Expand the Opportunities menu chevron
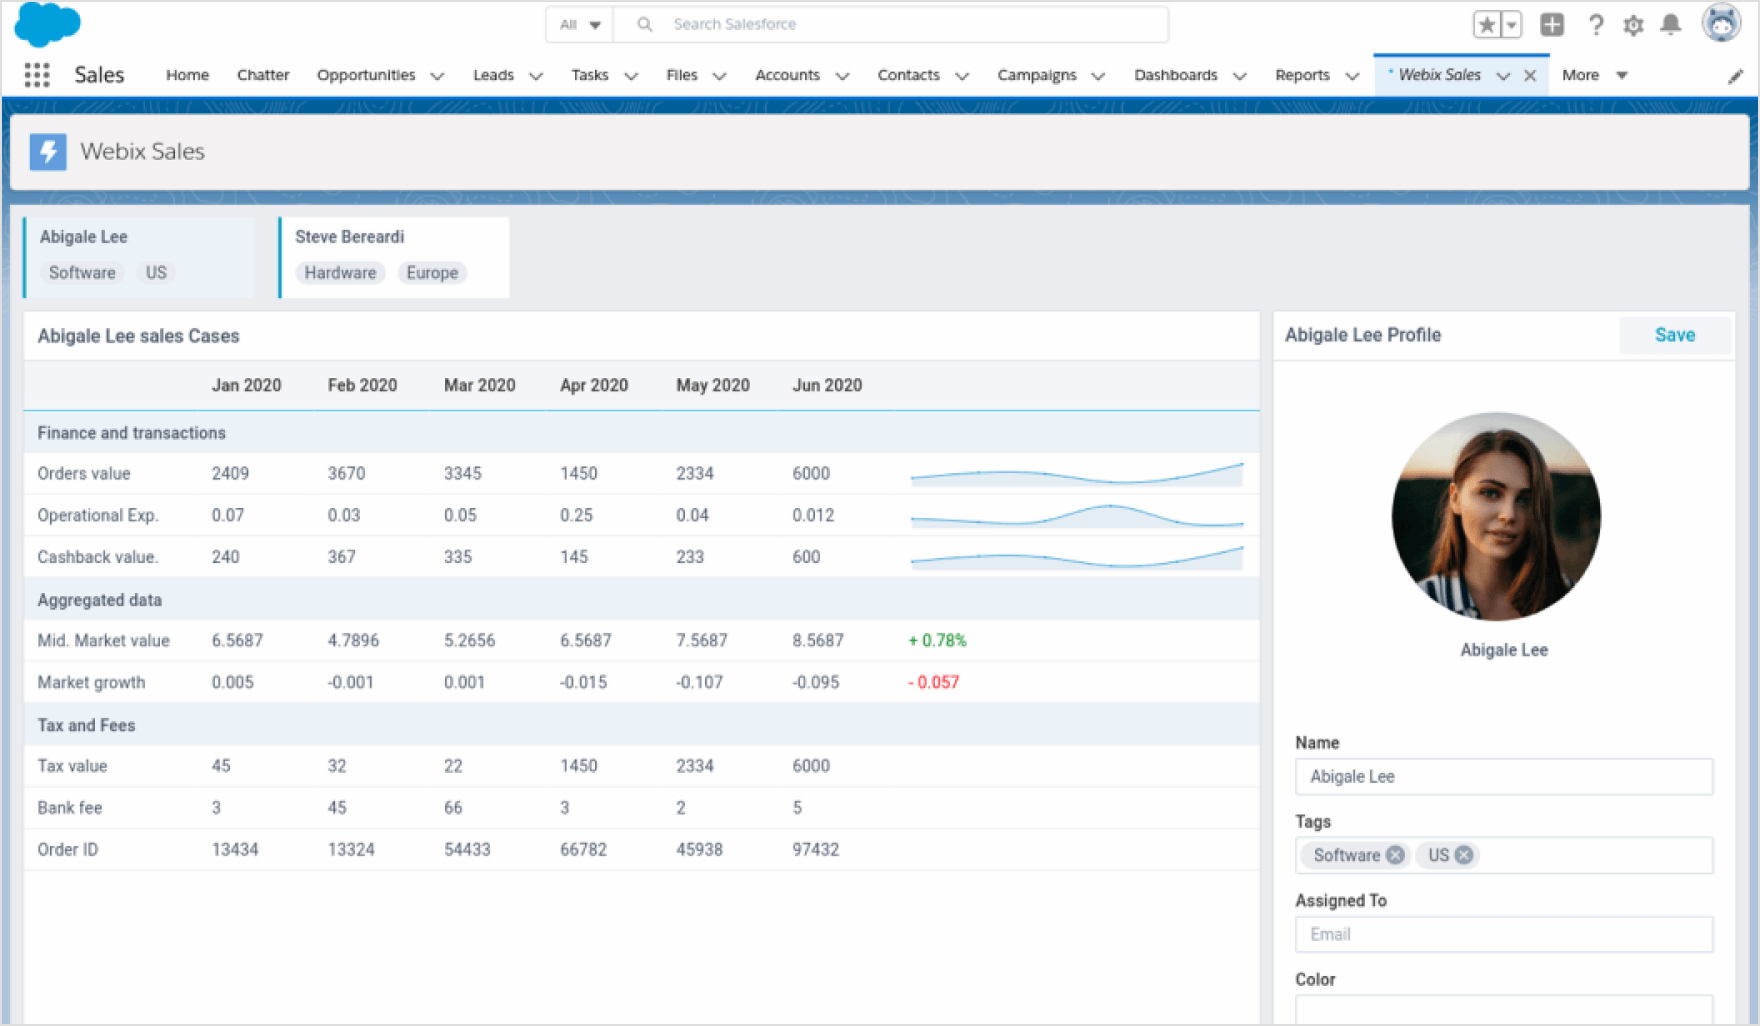Screen dimensions: 1760x1026 [x=437, y=76]
